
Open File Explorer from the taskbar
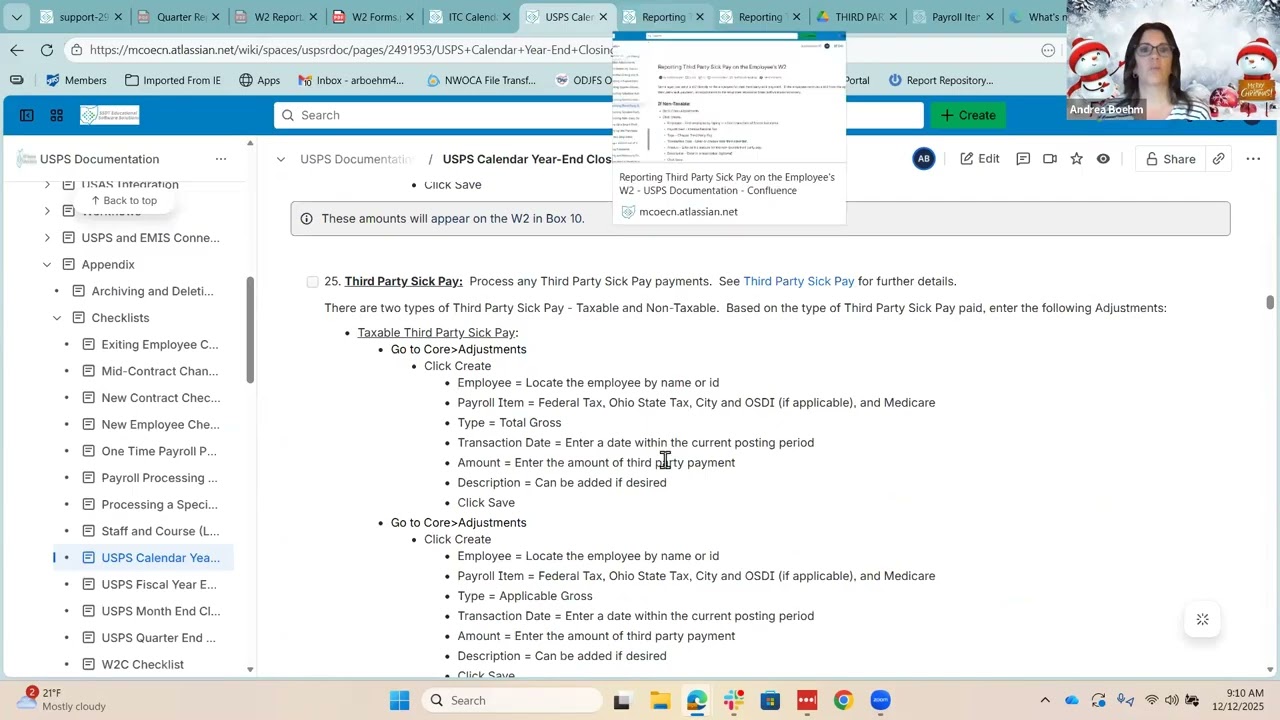coord(660,700)
